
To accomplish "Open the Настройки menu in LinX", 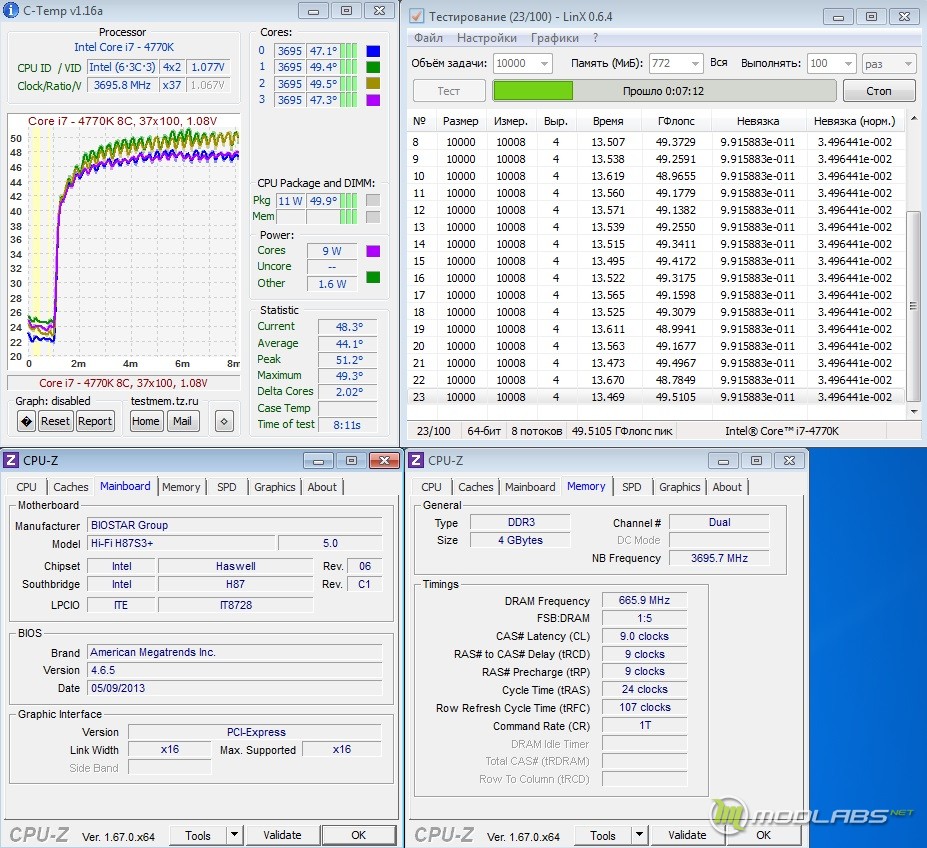I will [487, 38].
